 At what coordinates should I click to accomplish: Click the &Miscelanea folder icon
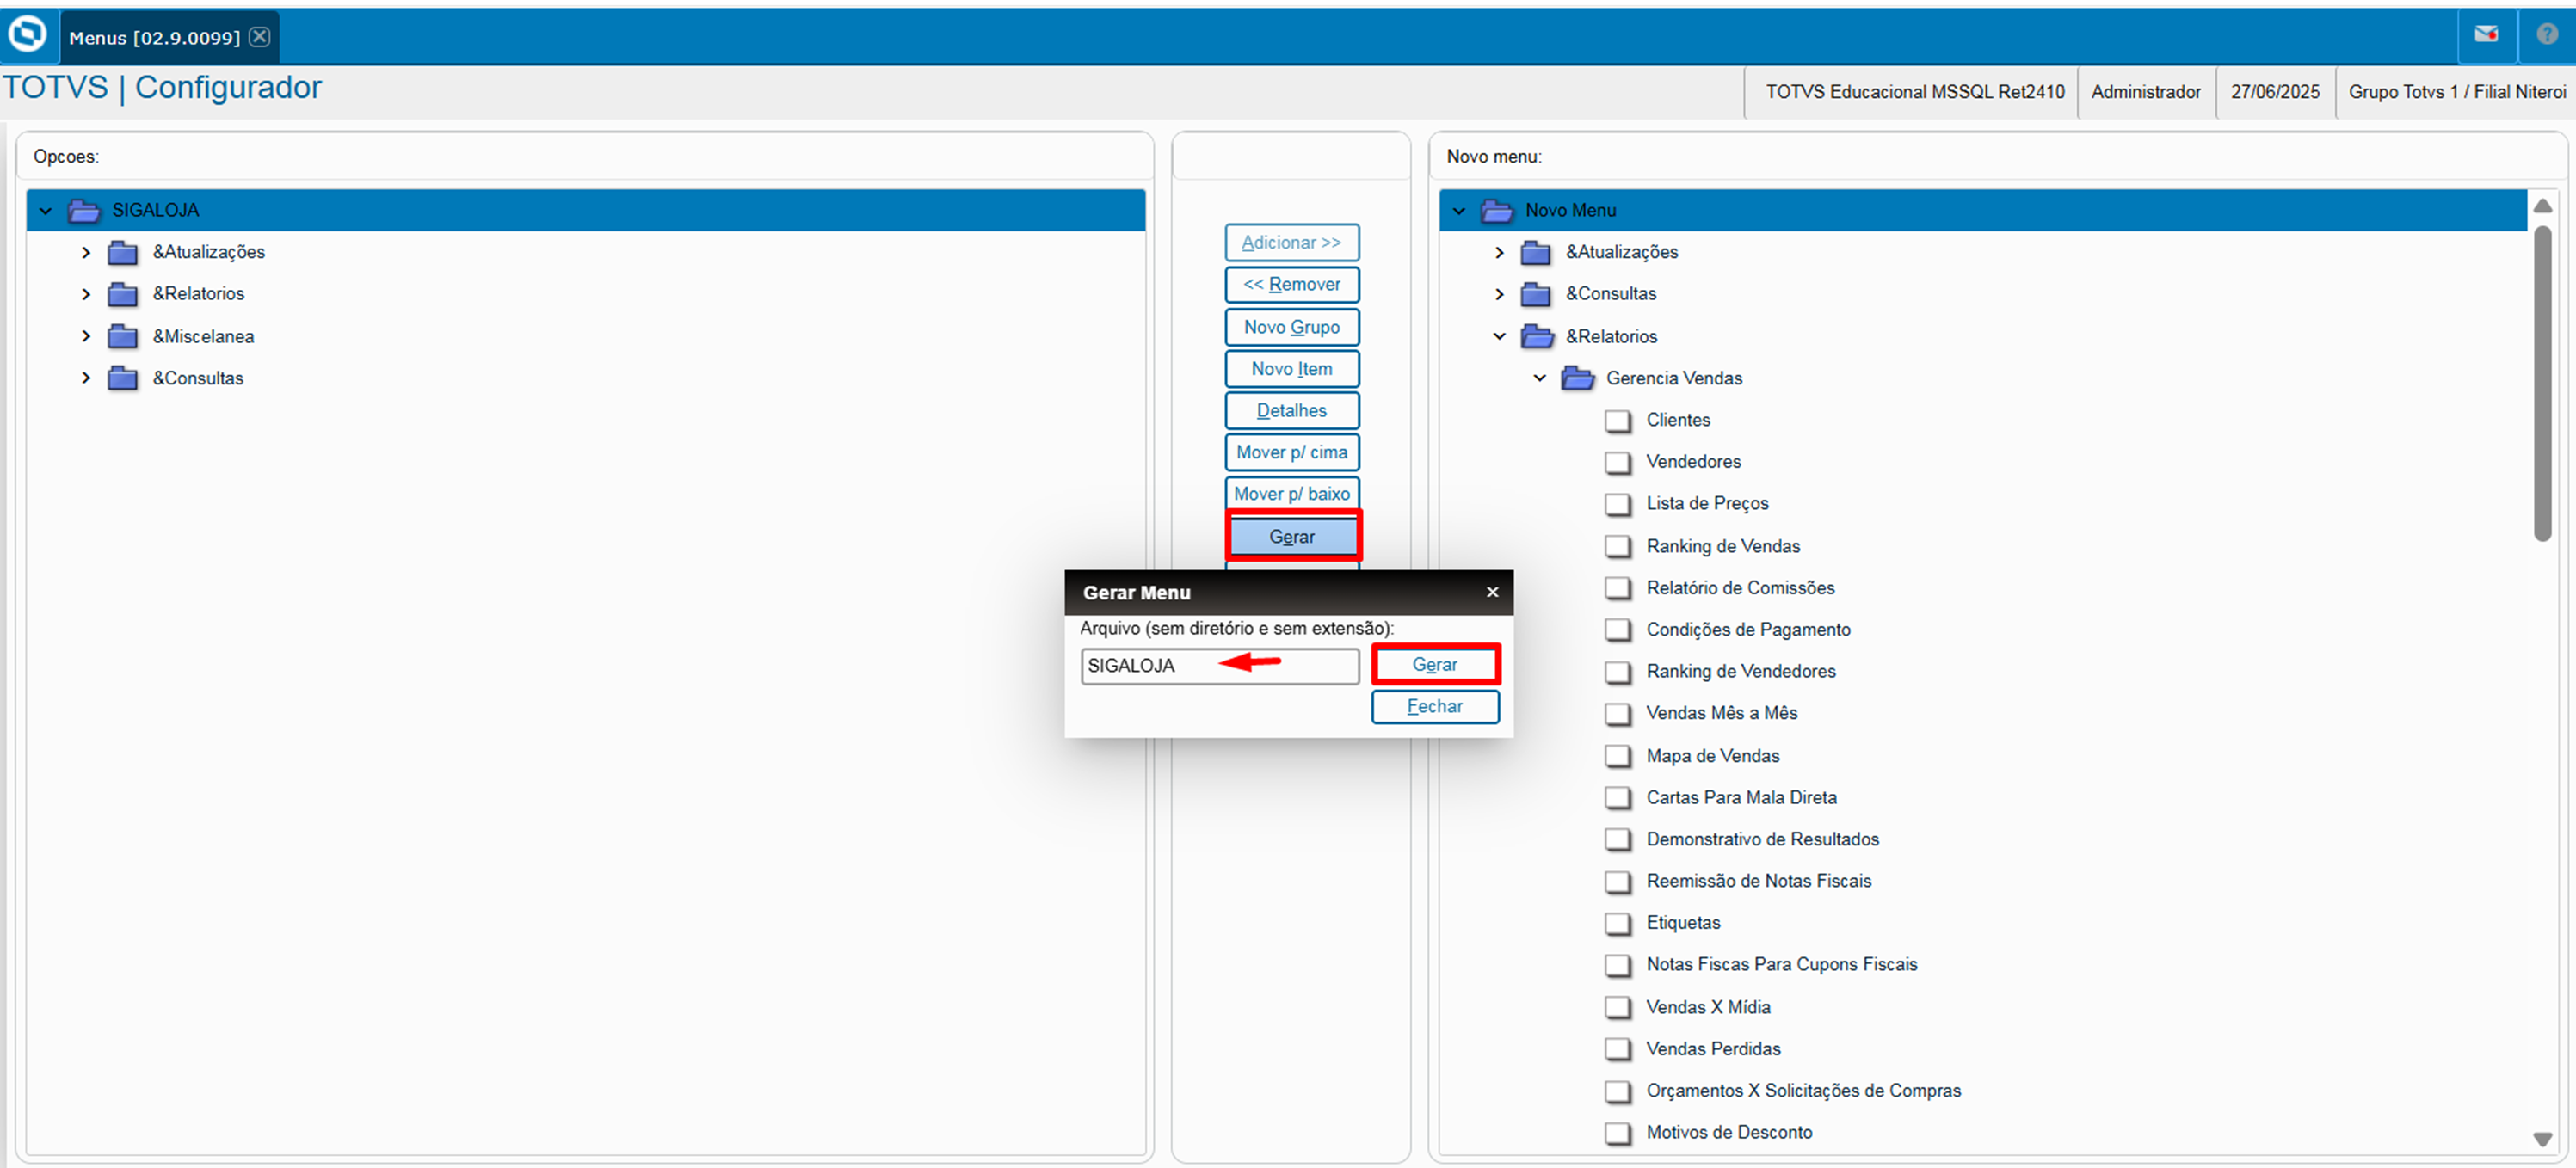(x=123, y=337)
